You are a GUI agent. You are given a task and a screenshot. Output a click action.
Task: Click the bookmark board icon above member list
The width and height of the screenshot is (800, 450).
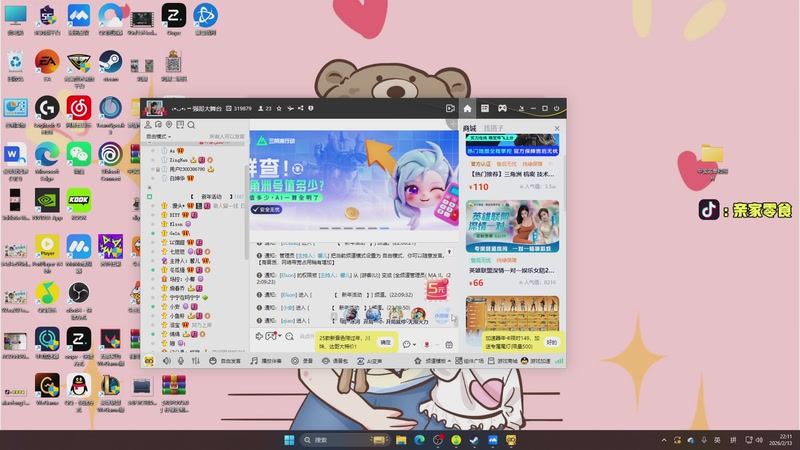coord(180,124)
